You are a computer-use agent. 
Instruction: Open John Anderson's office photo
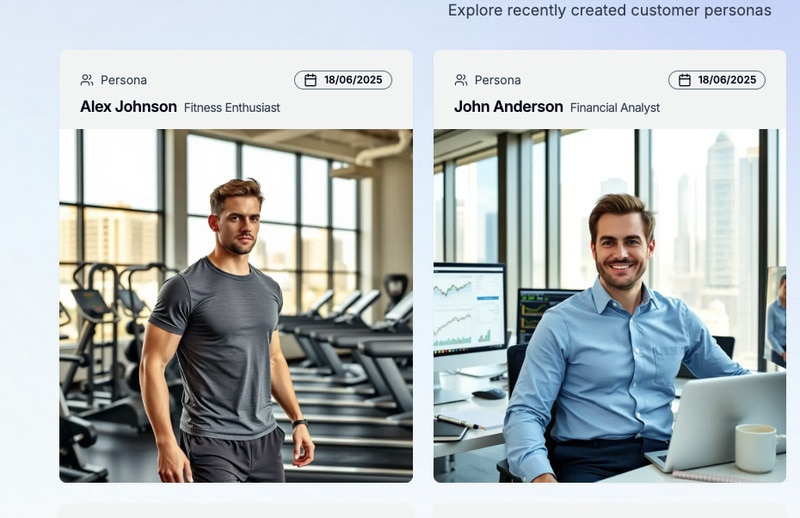pos(610,306)
